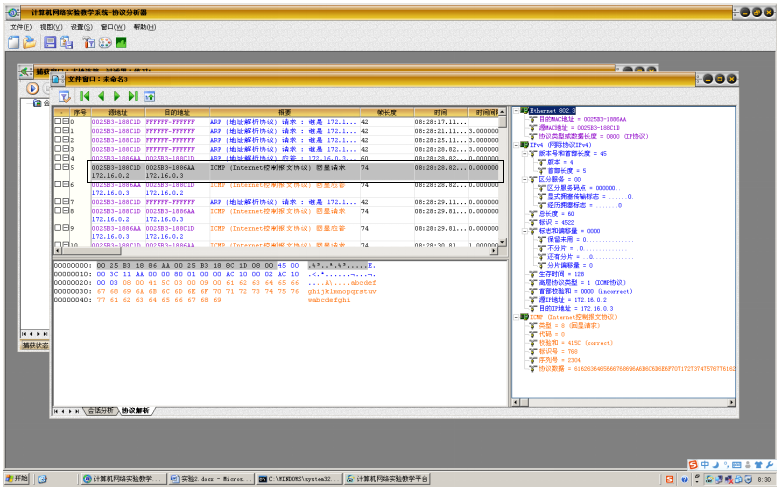Collapse packet 8 row with minus box
The height and width of the screenshot is (488, 777).
coord(65,210)
